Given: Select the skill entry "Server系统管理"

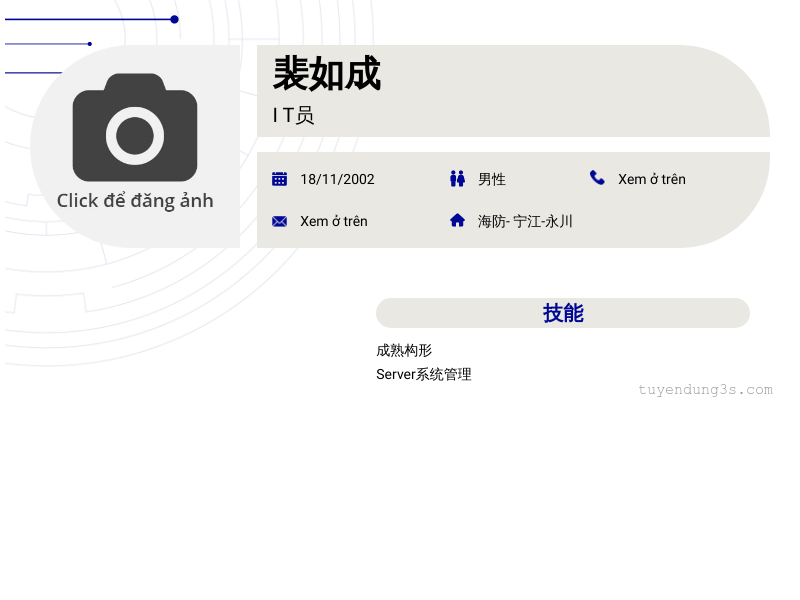Looking at the screenshot, I should pyautogui.click(x=423, y=374).
